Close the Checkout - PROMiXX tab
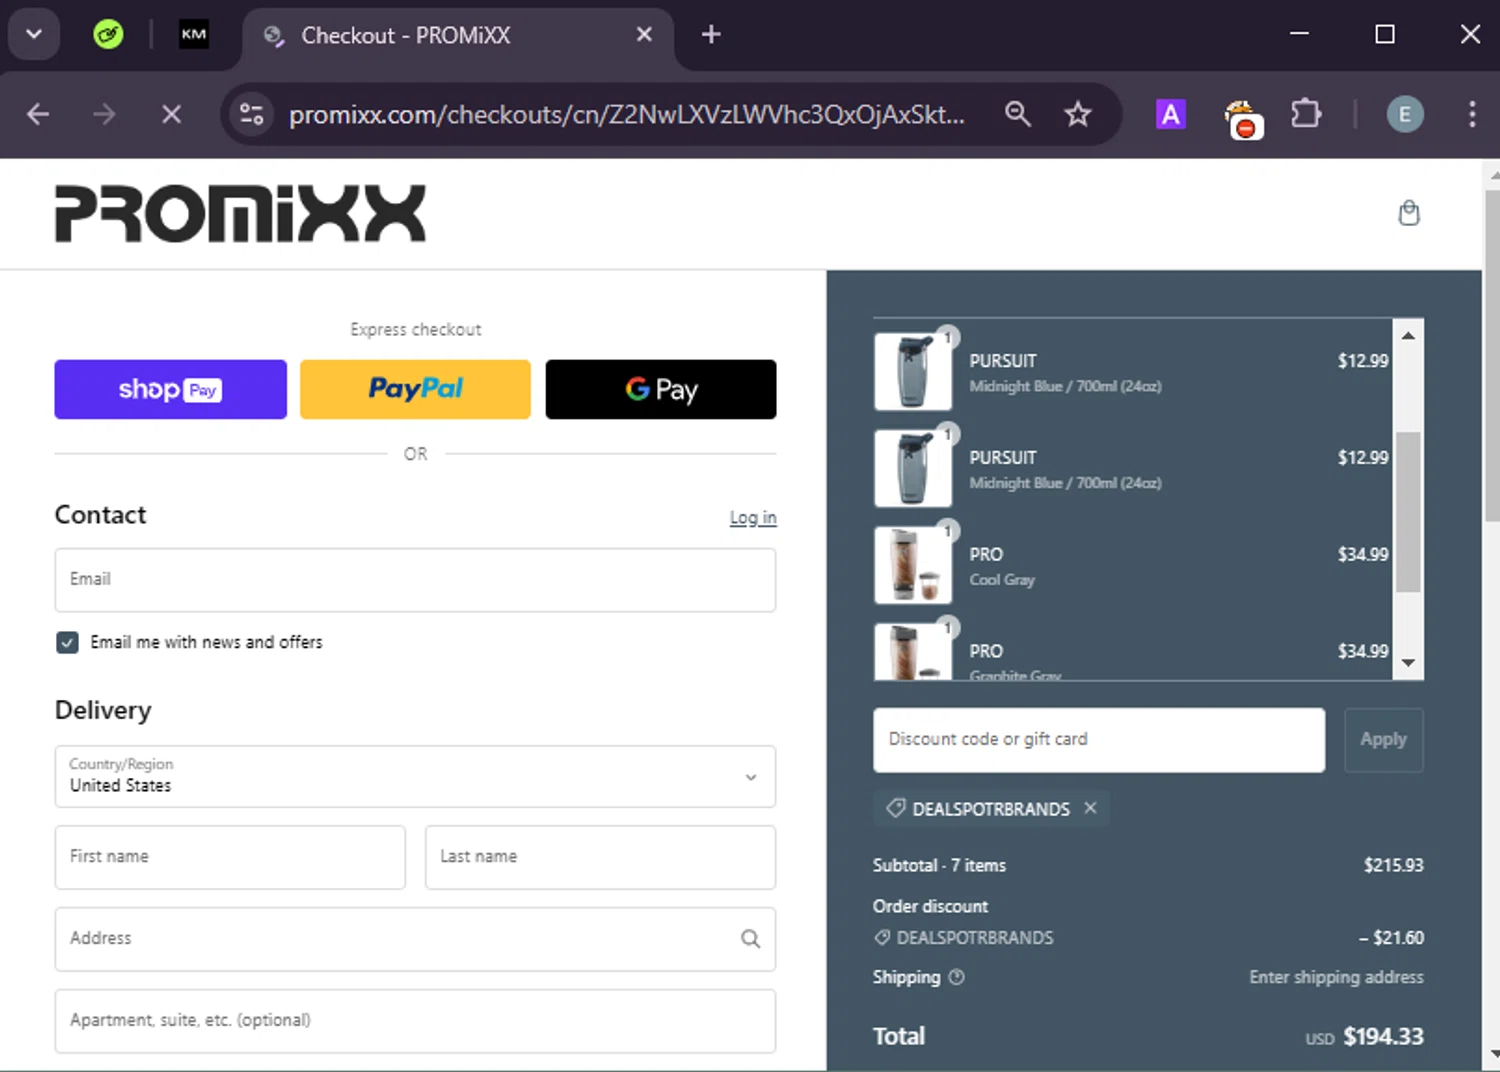The width and height of the screenshot is (1500, 1072). pos(644,35)
